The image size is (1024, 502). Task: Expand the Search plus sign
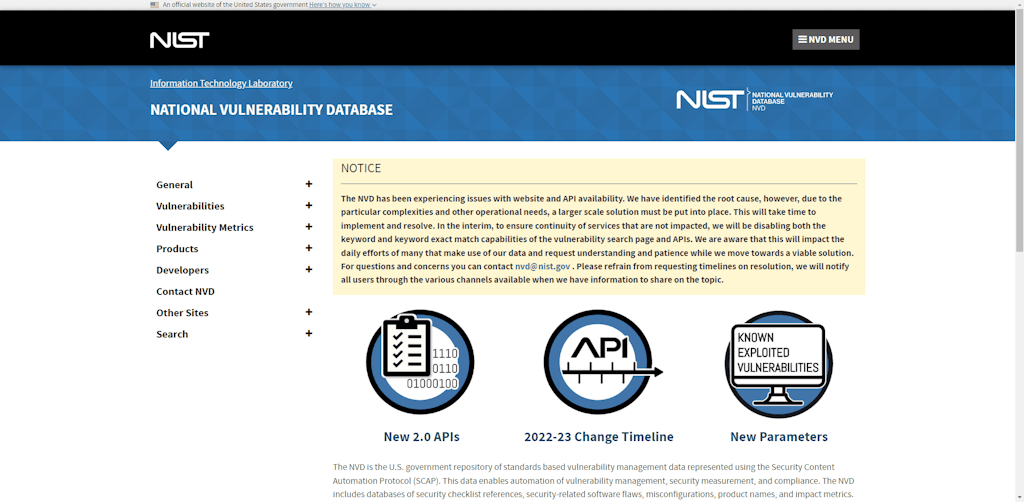pyautogui.click(x=309, y=334)
